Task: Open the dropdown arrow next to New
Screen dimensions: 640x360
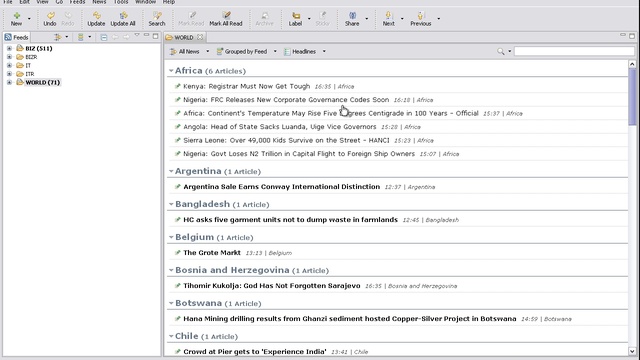Action: click(29, 19)
